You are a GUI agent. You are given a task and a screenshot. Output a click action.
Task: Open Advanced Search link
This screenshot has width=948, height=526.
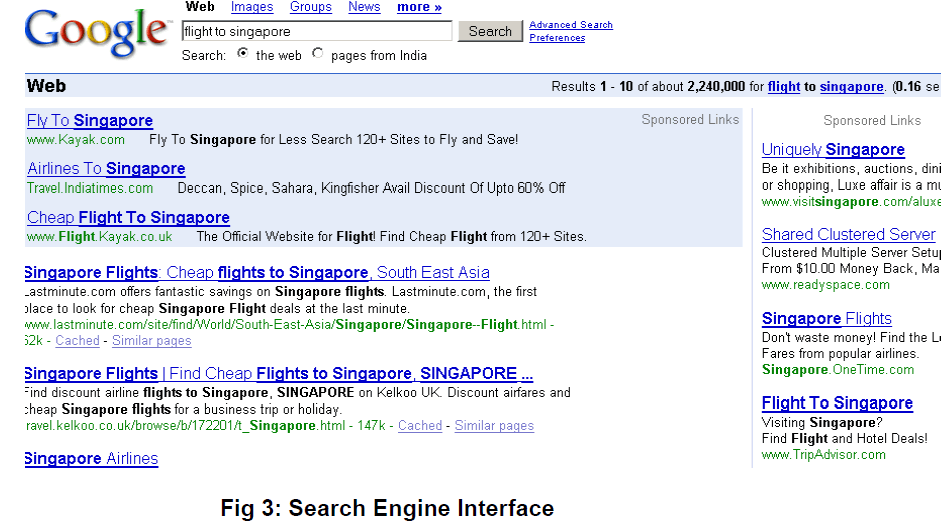point(571,25)
